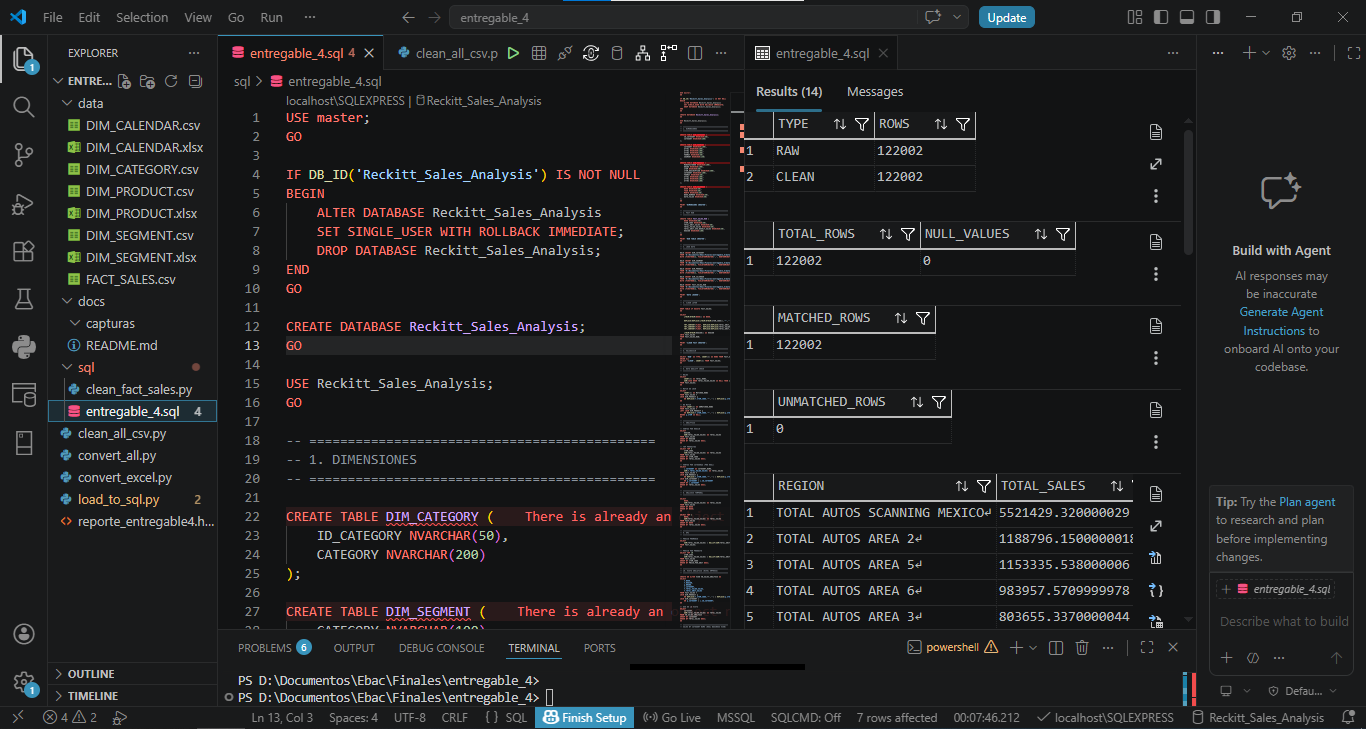
Task: Collapse the data folder in Explorer
Action: pyautogui.click(x=67, y=103)
